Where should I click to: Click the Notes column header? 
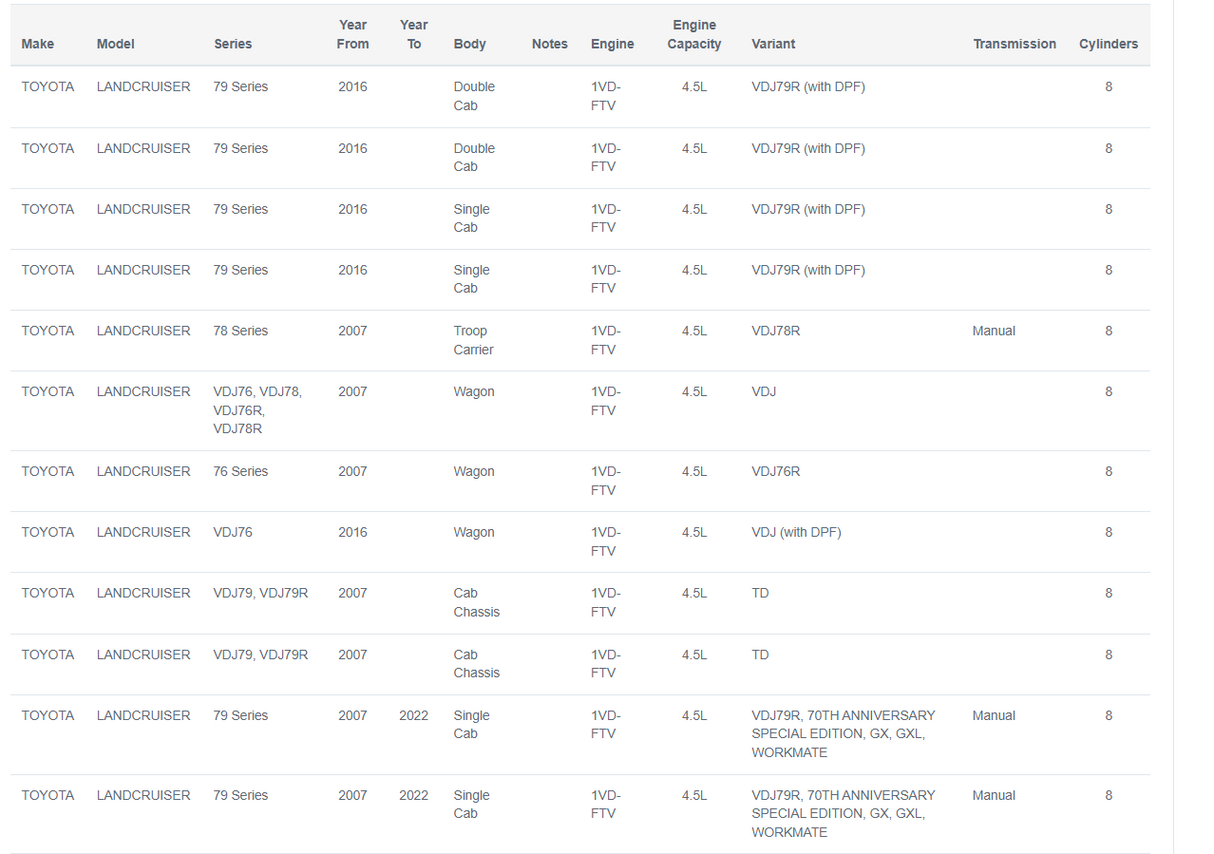[x=550, y=44]
